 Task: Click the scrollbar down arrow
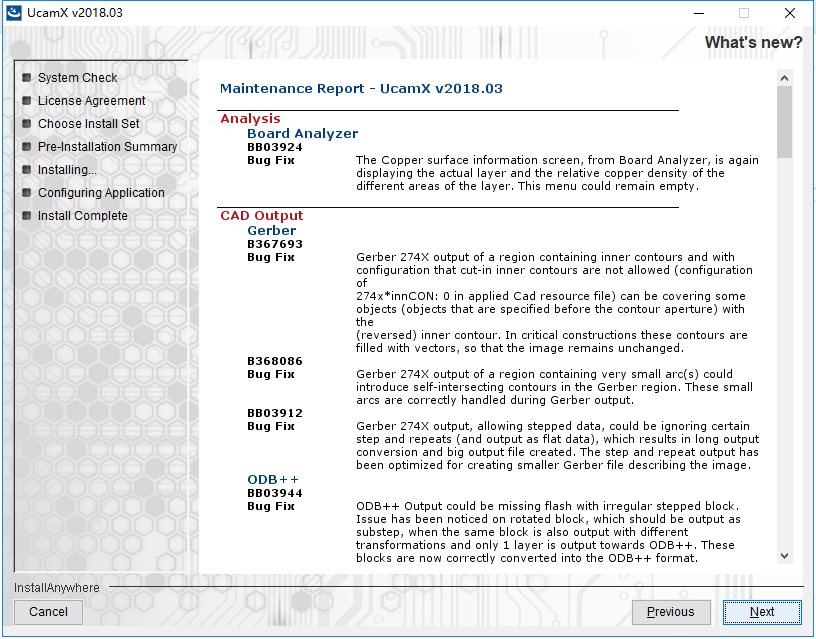784,556
